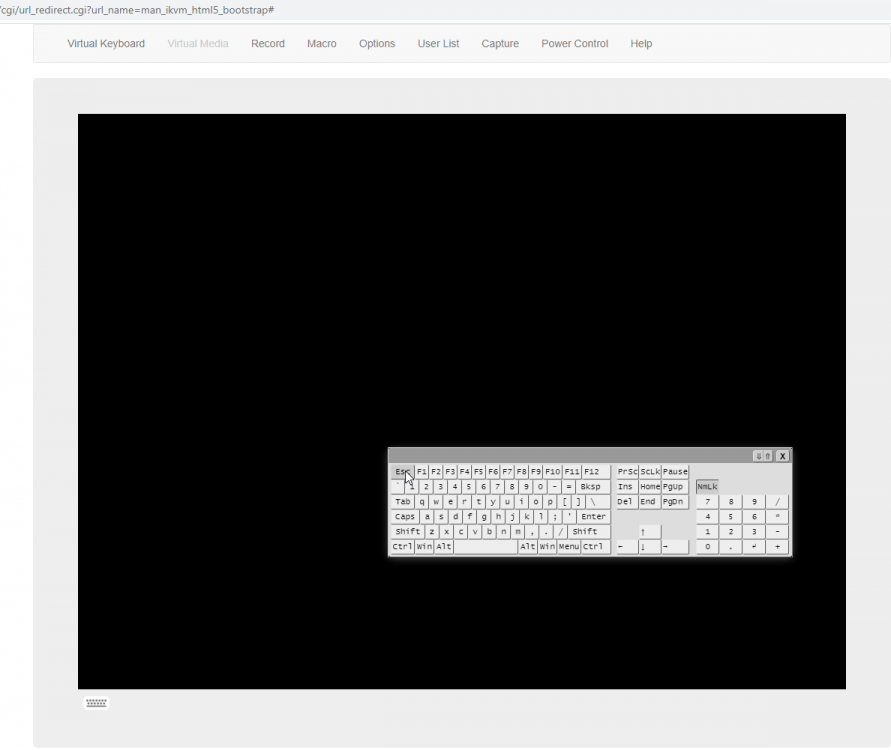Screen dimensions: 891x750
Task: Click the PgDn key
Action: pos(675,502)
